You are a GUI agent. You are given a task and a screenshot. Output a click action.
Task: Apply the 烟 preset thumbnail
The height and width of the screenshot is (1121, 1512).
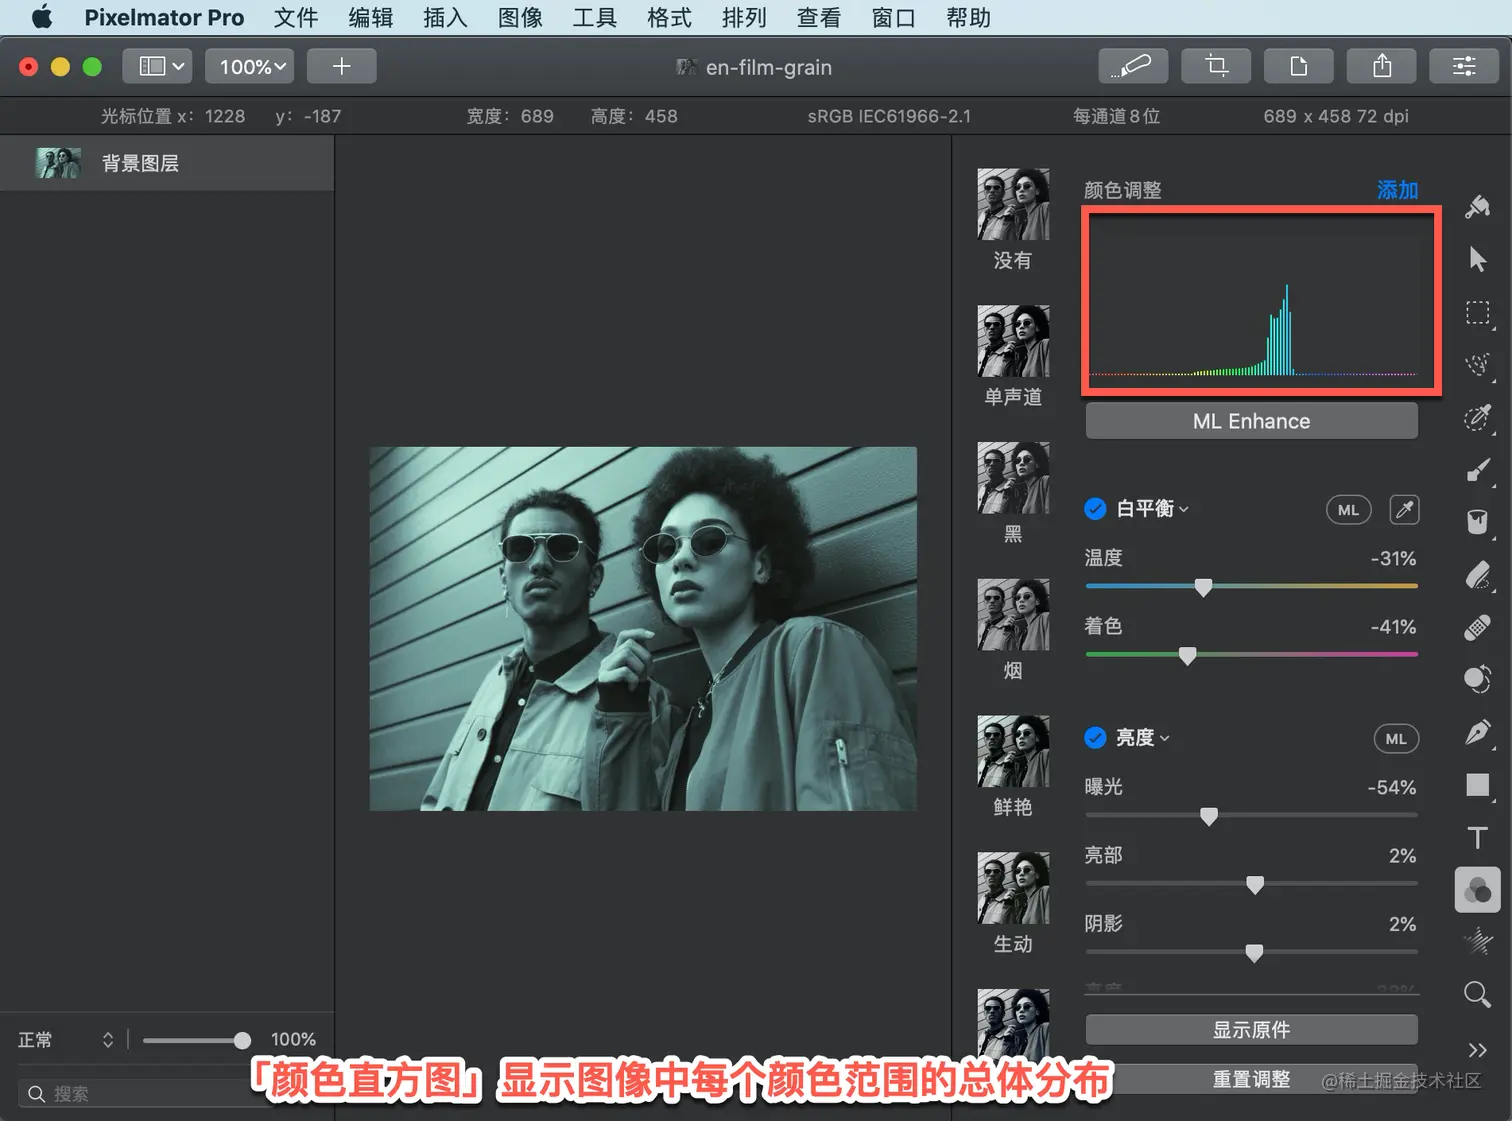pyautogui.click(x=1013, y=614)
